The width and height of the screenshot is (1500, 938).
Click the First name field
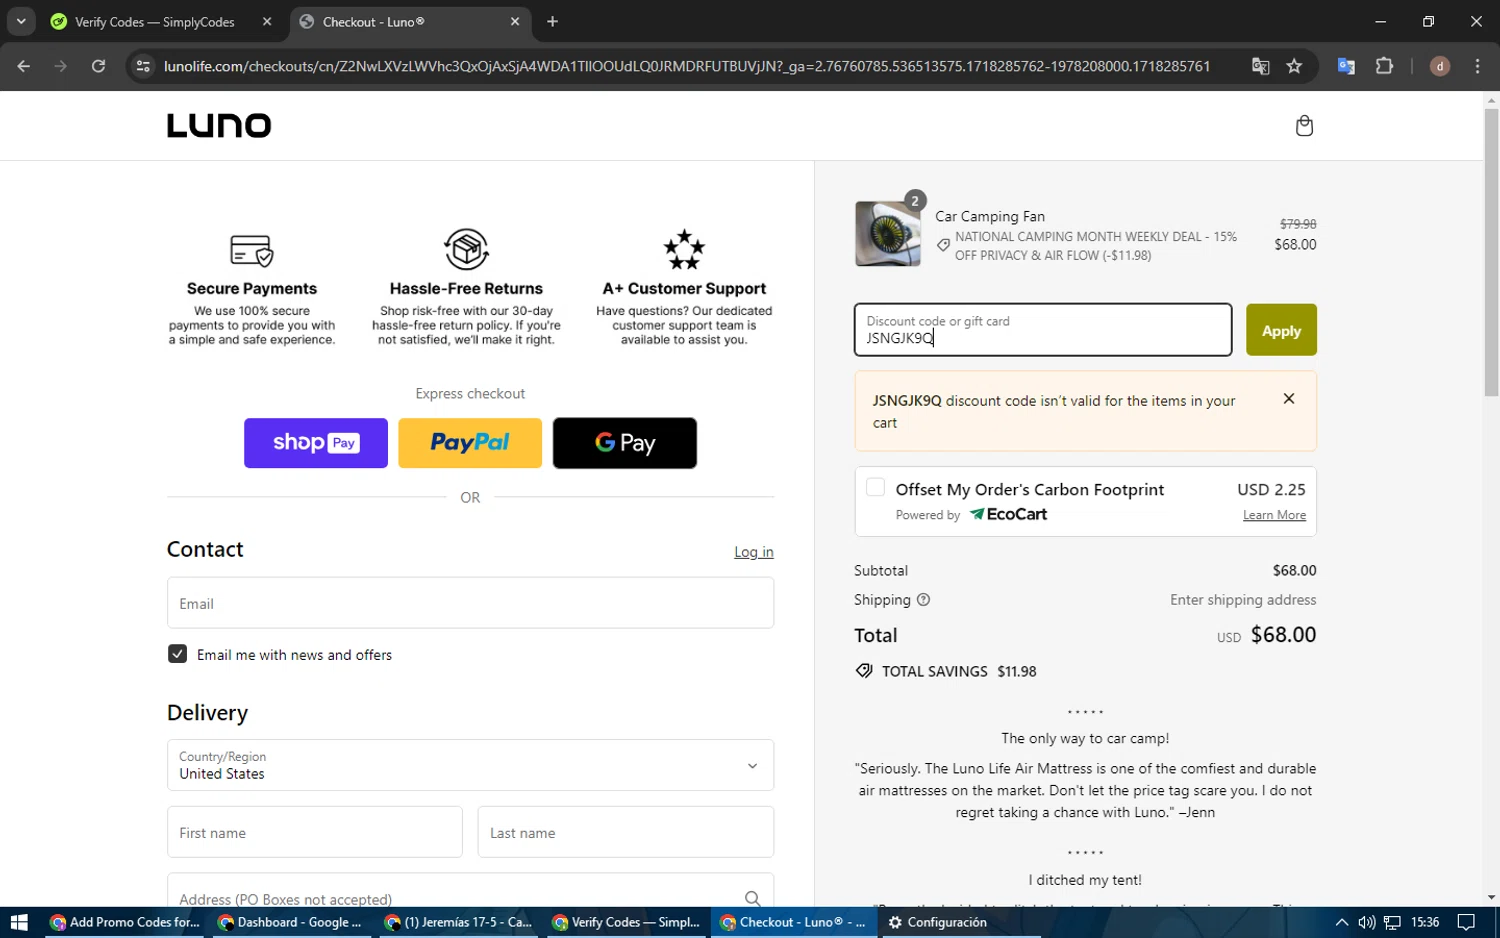tap(315, 832)
